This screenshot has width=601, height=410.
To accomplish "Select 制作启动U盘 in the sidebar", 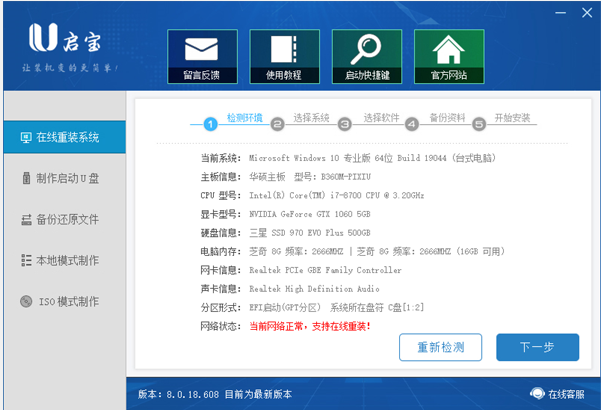I will coord(65,178).
